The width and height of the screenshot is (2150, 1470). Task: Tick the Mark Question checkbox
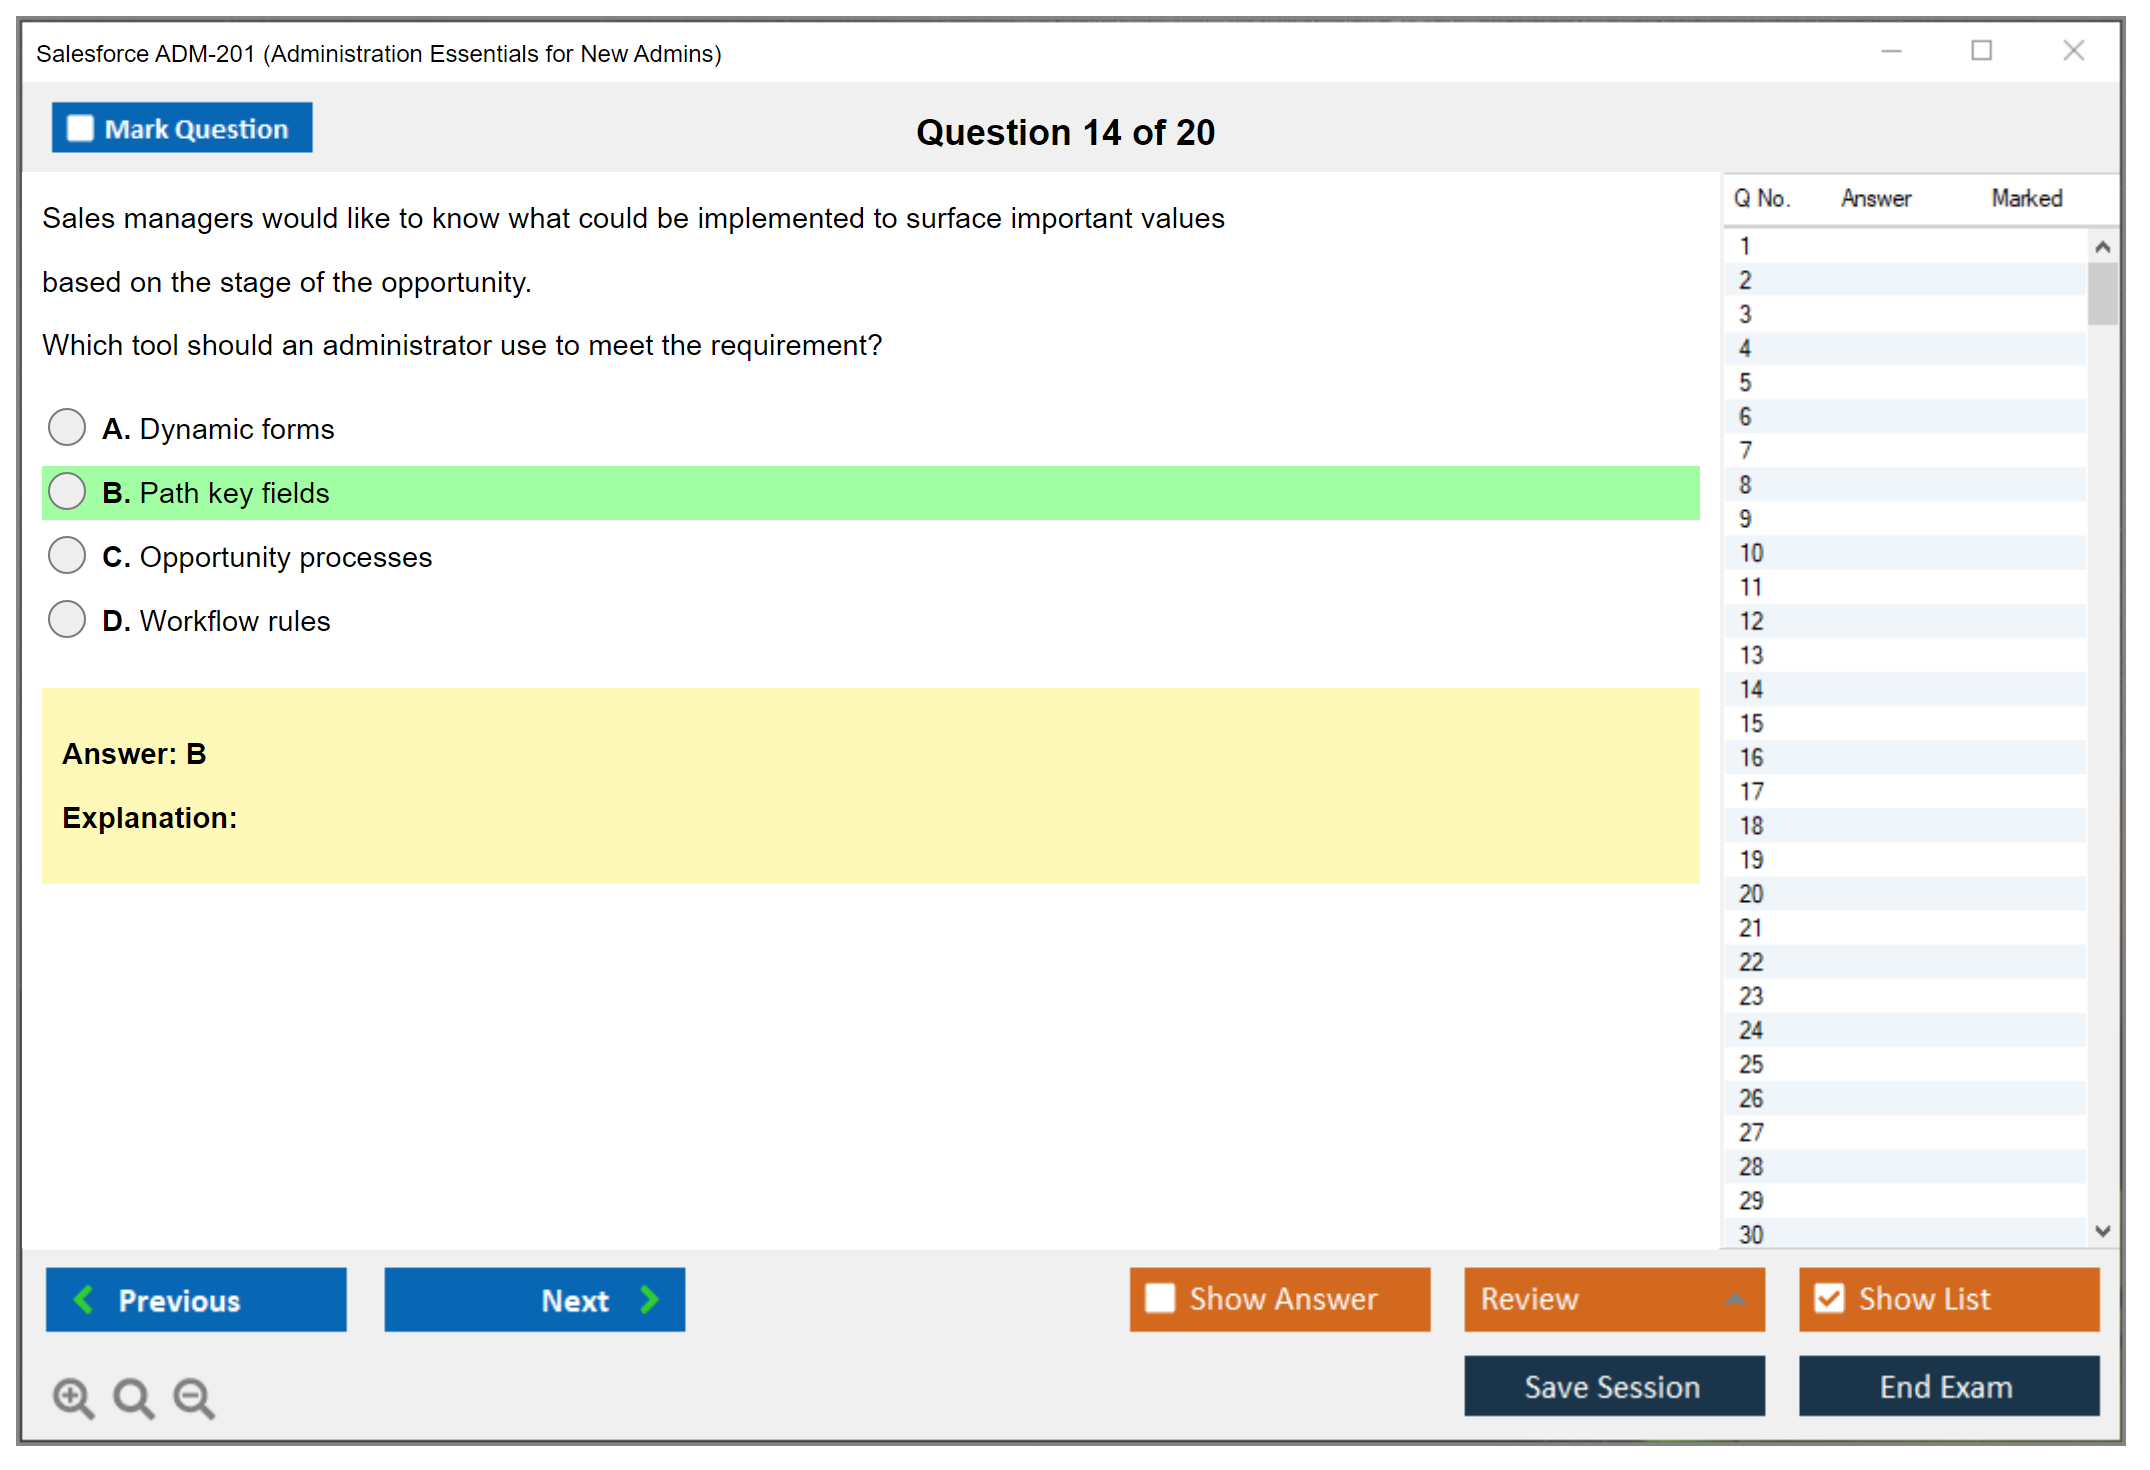(x=80, y=129)
